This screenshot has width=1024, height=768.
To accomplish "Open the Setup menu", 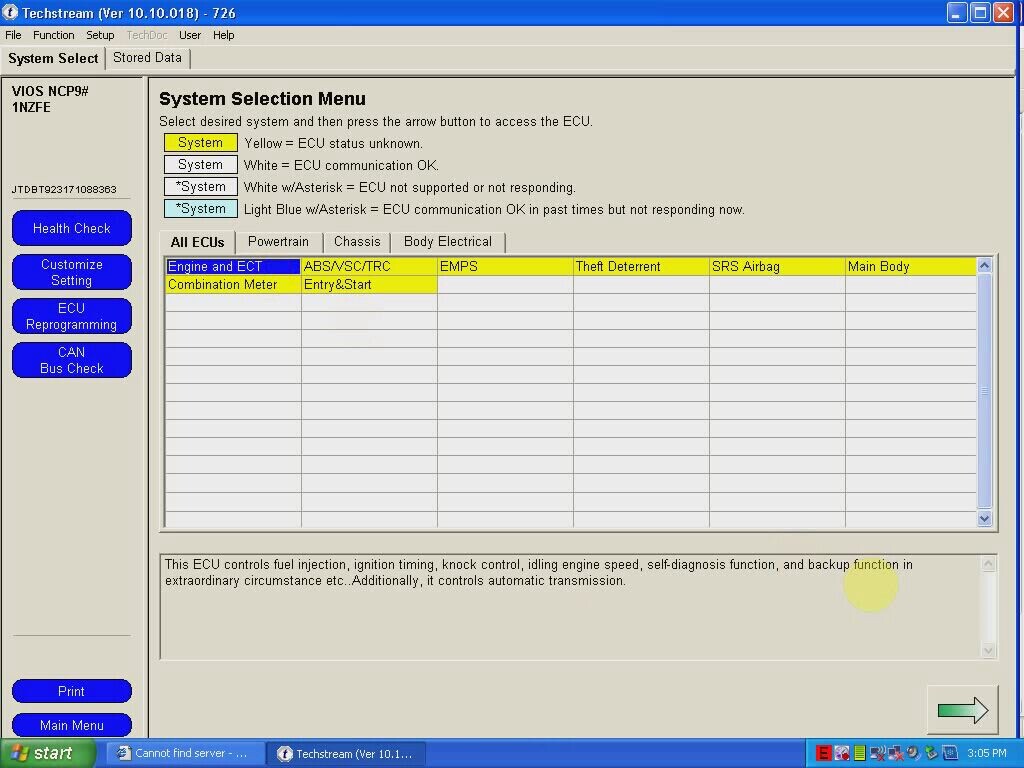I will point(100,35).
